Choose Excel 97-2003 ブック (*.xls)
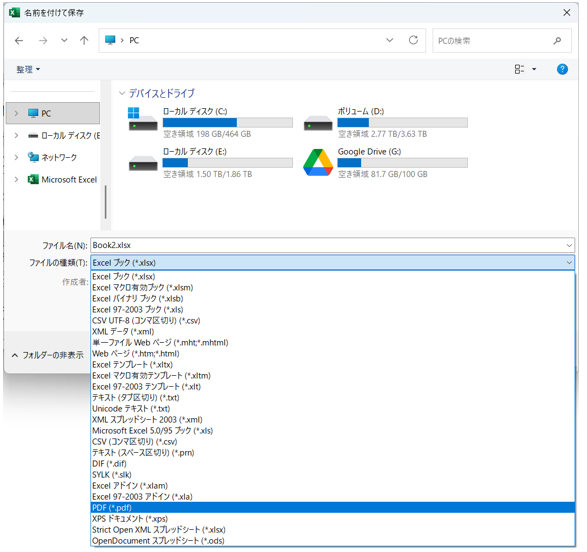The height and width of the screenshot is (552, 587). click(333, 309)
